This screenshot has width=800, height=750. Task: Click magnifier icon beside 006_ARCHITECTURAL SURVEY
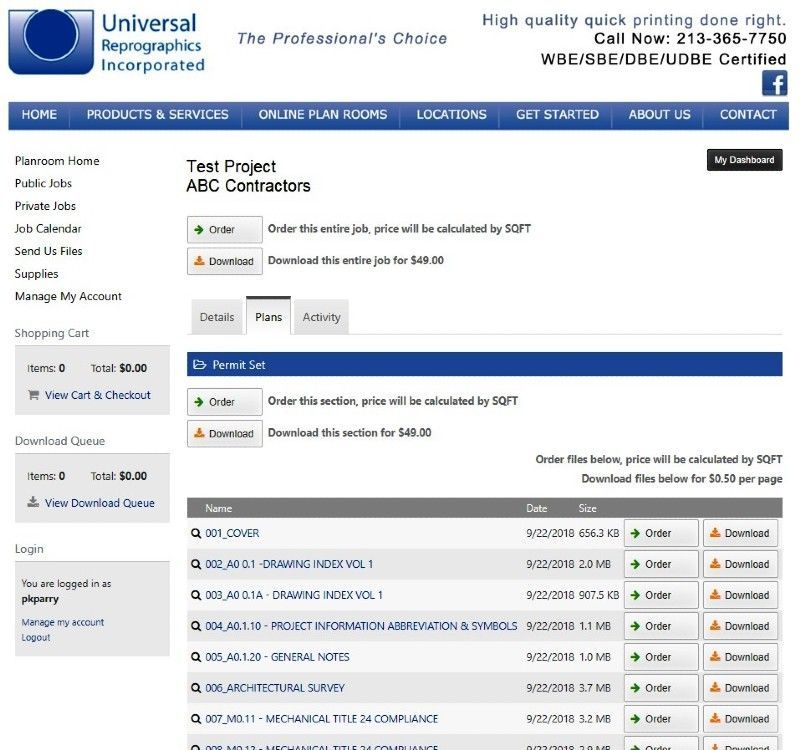[x=196, y=689]
